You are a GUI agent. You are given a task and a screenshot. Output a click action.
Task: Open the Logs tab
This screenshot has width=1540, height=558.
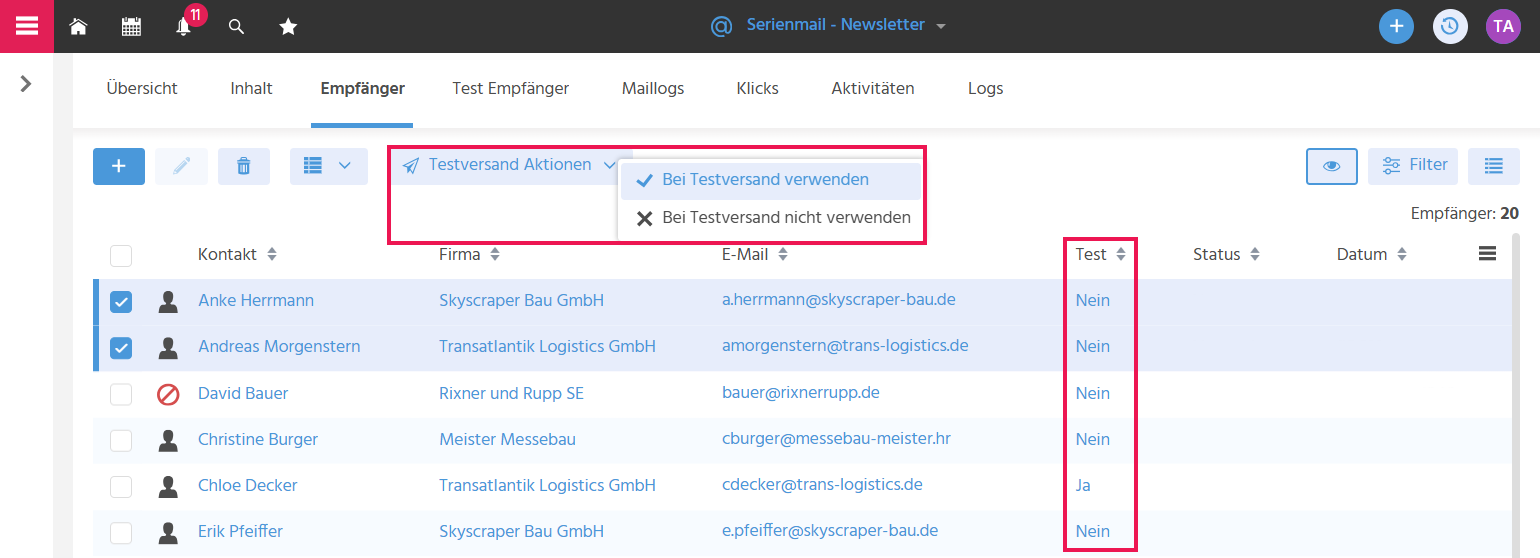pos(985,88)
